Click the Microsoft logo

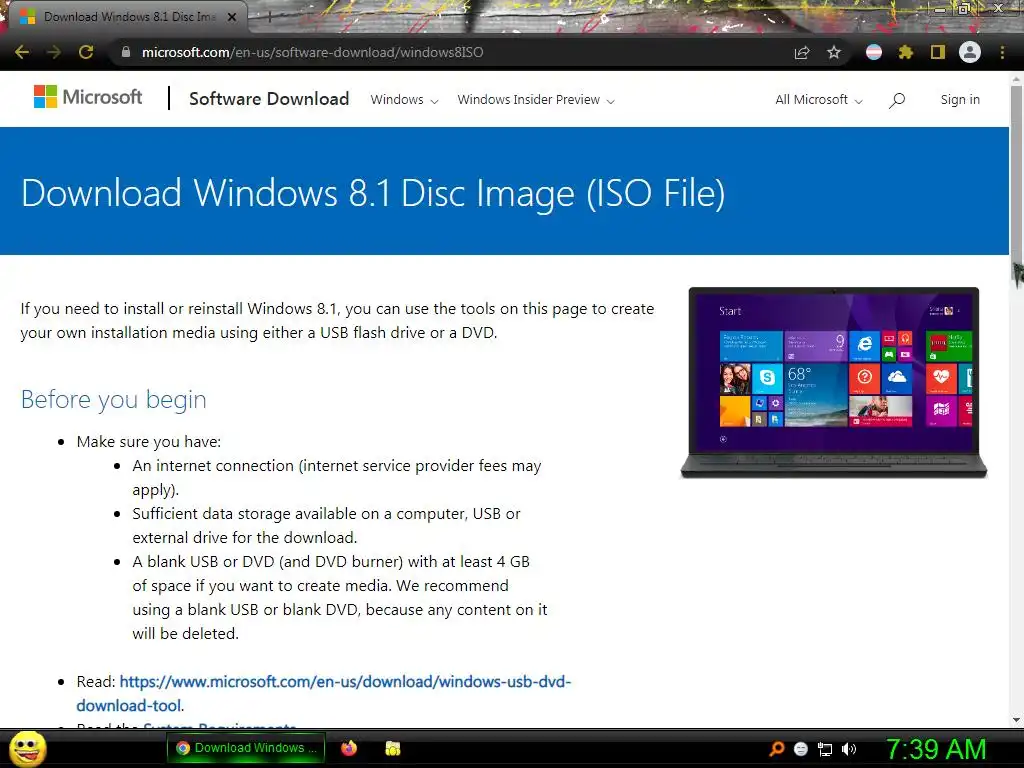click(x=88, y=97)
